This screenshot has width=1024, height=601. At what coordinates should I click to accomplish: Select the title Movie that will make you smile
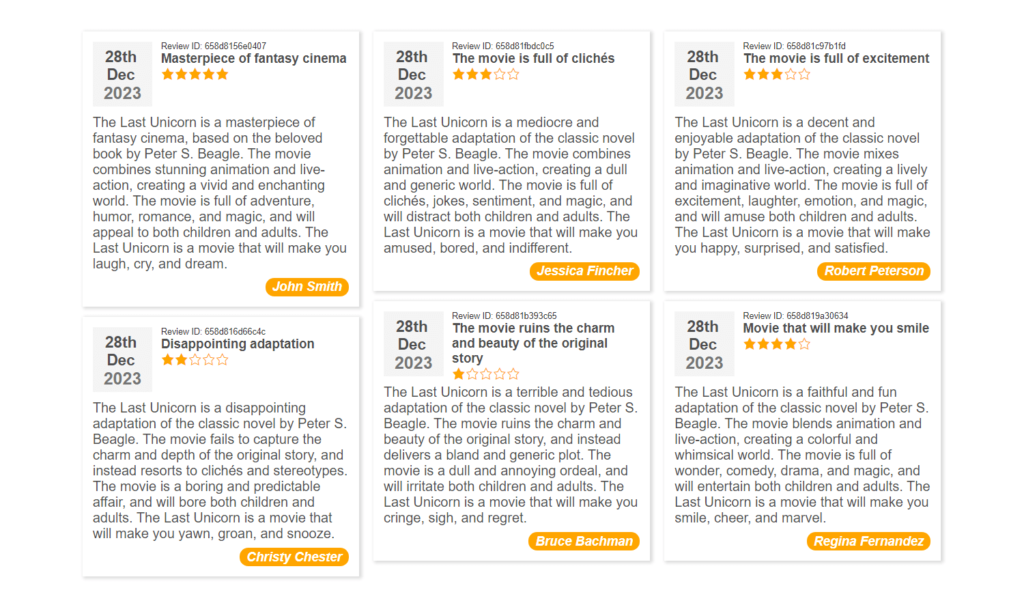[x=835, y=327]
